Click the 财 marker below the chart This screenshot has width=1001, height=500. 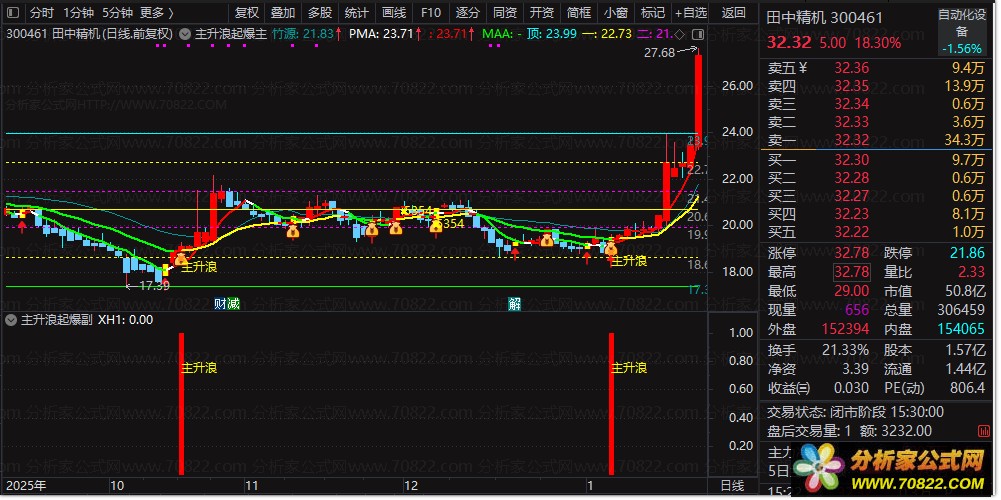(220, 304)
